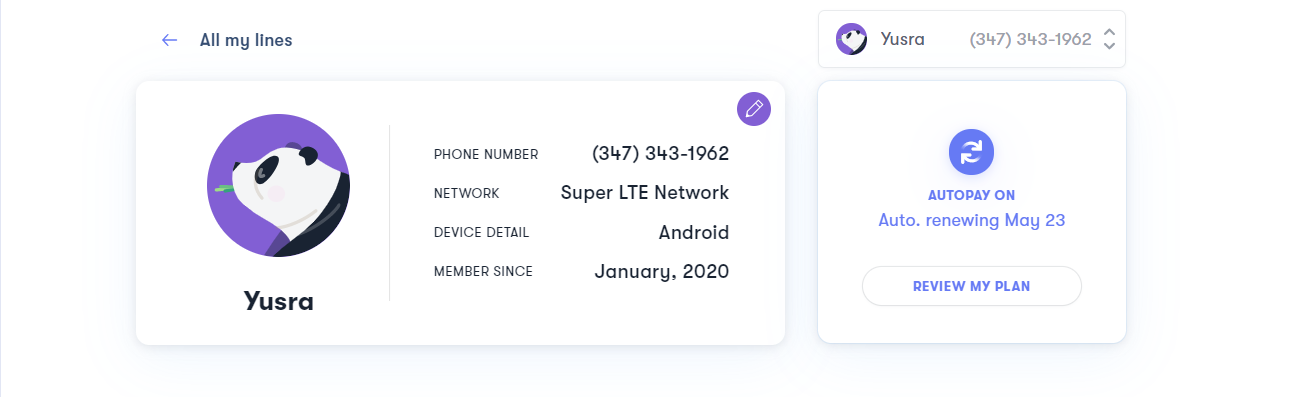Open the Yusra line selector dropdown

point(972,39)
